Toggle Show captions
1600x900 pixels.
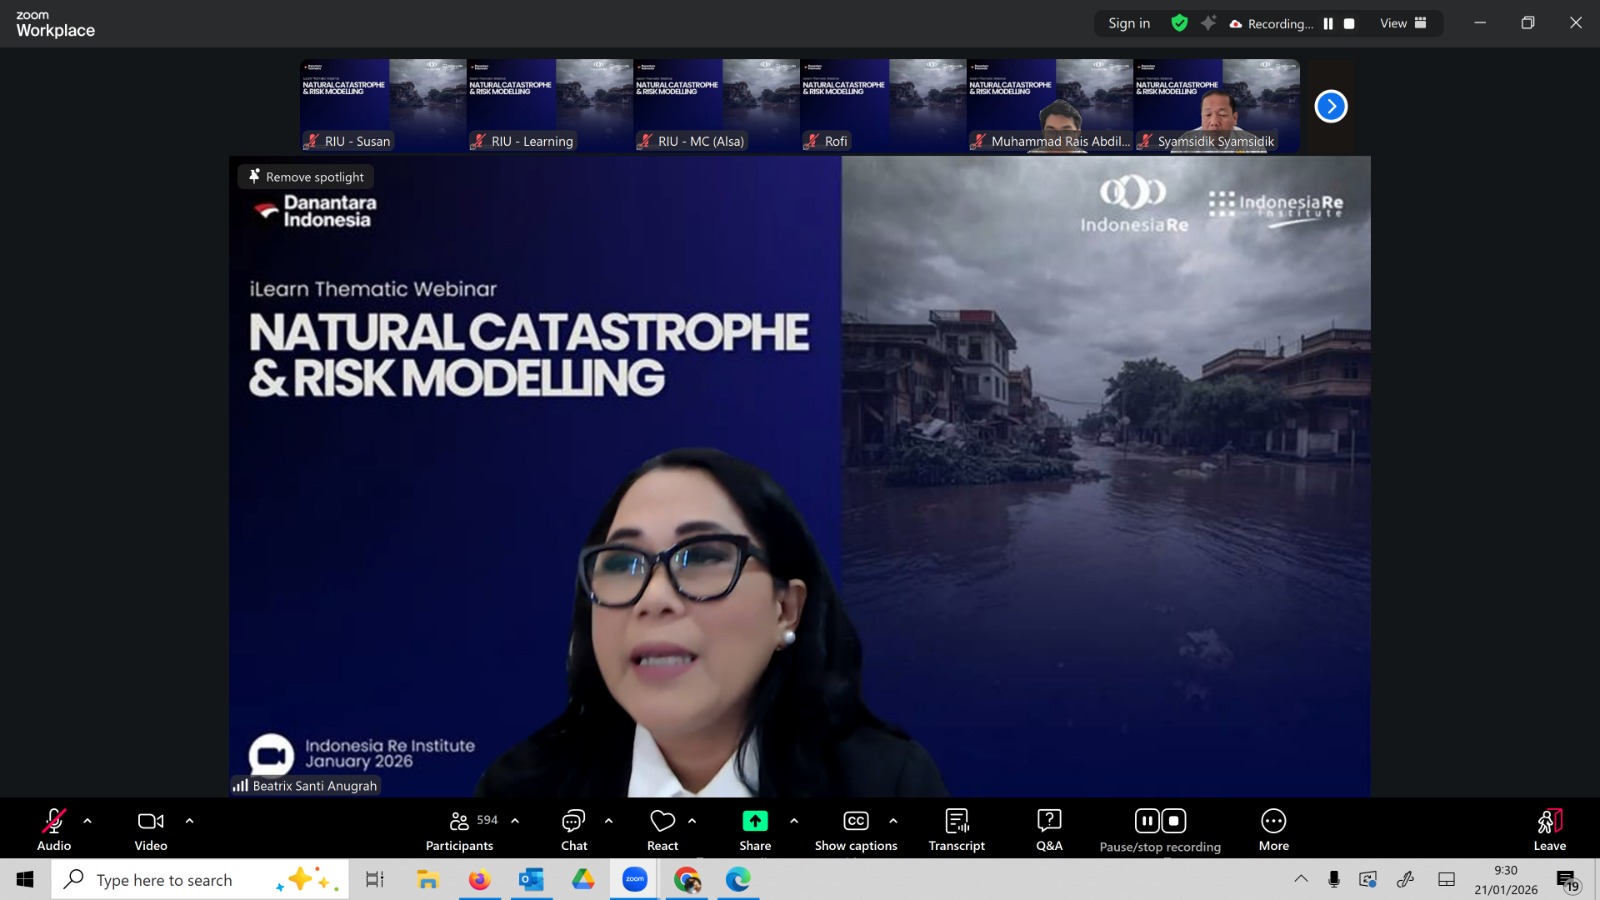tap(855, 829)
